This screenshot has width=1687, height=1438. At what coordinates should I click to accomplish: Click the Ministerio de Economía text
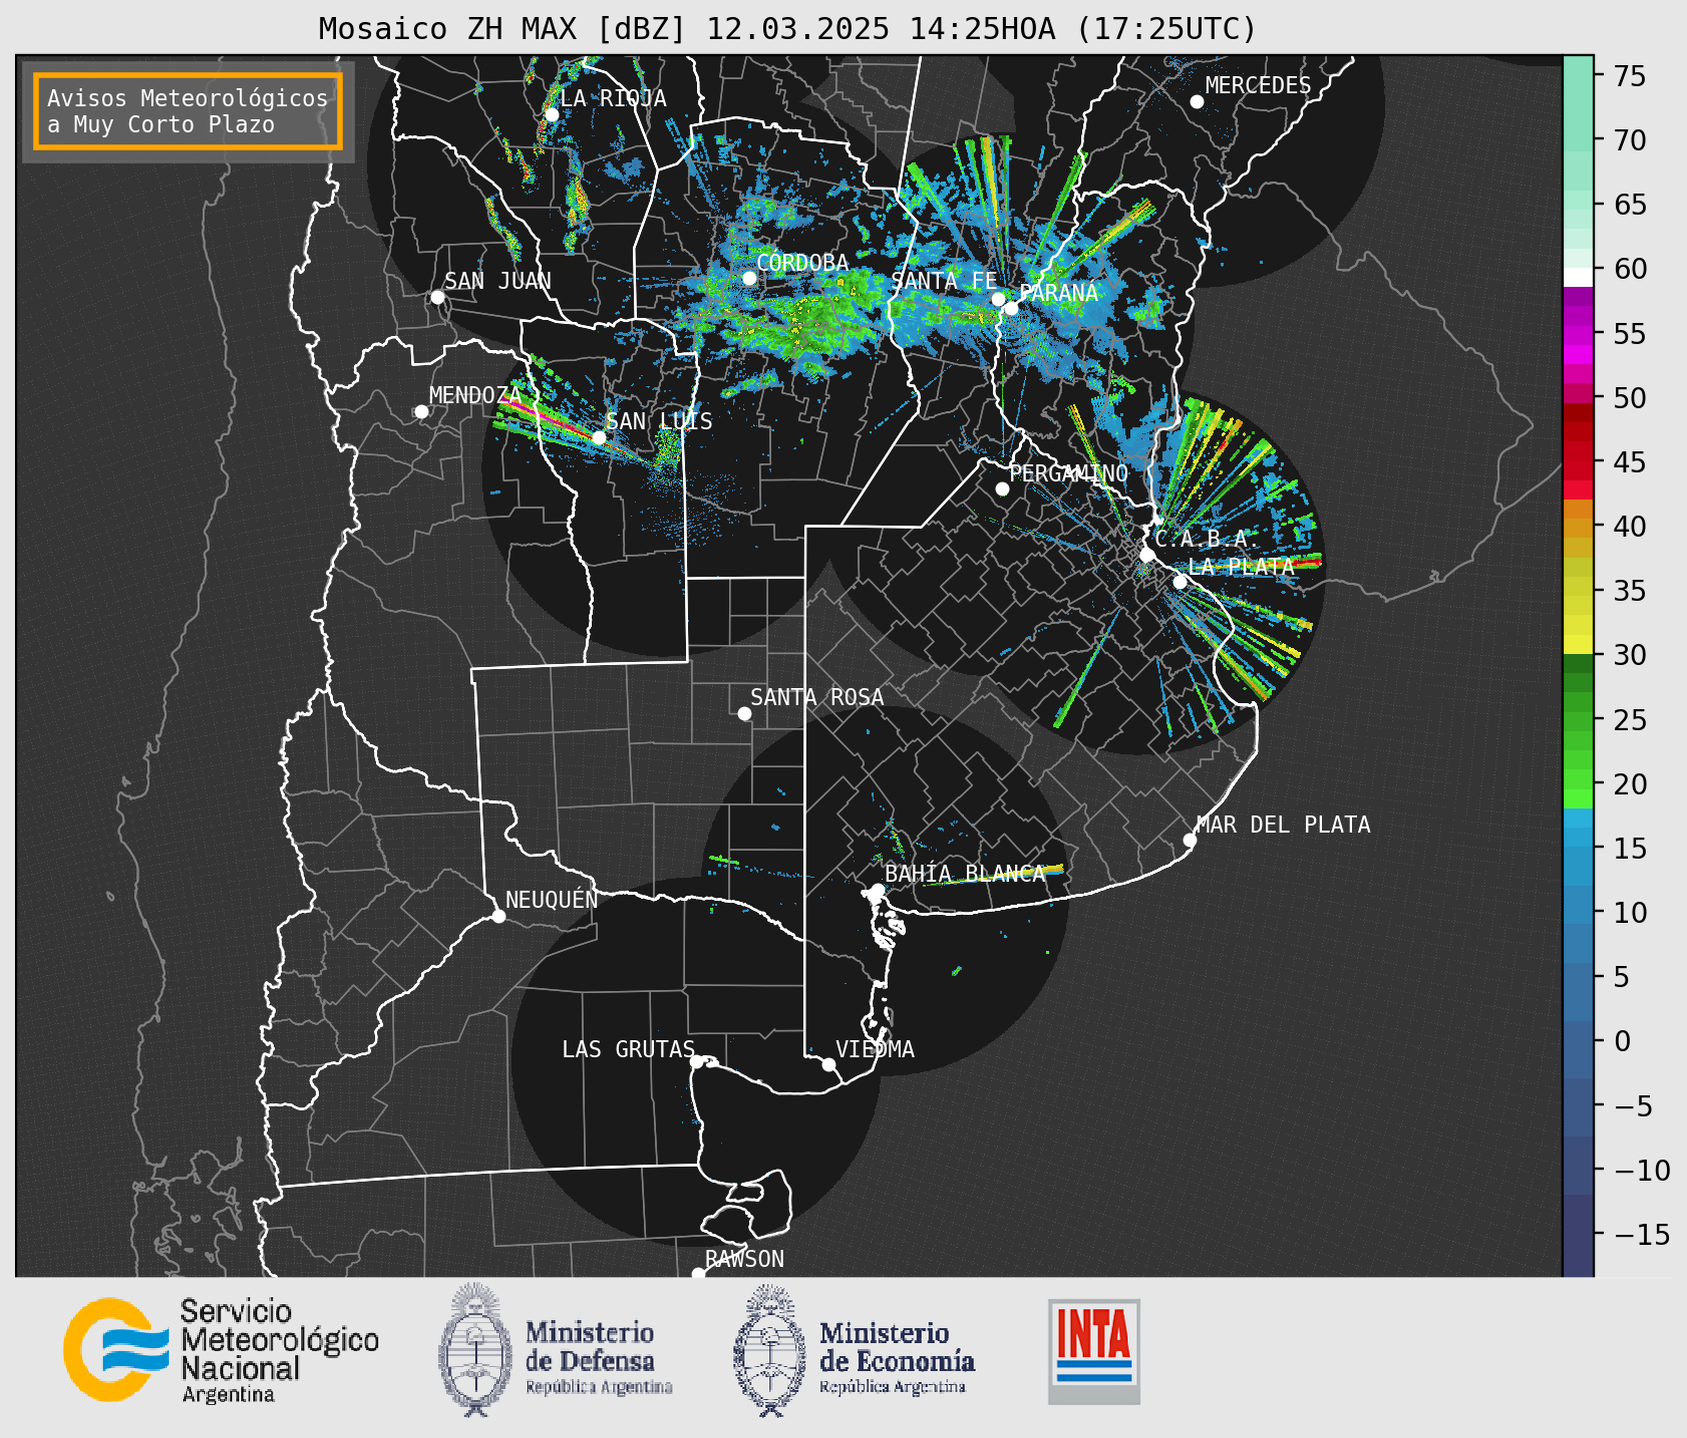(897, 1357)
